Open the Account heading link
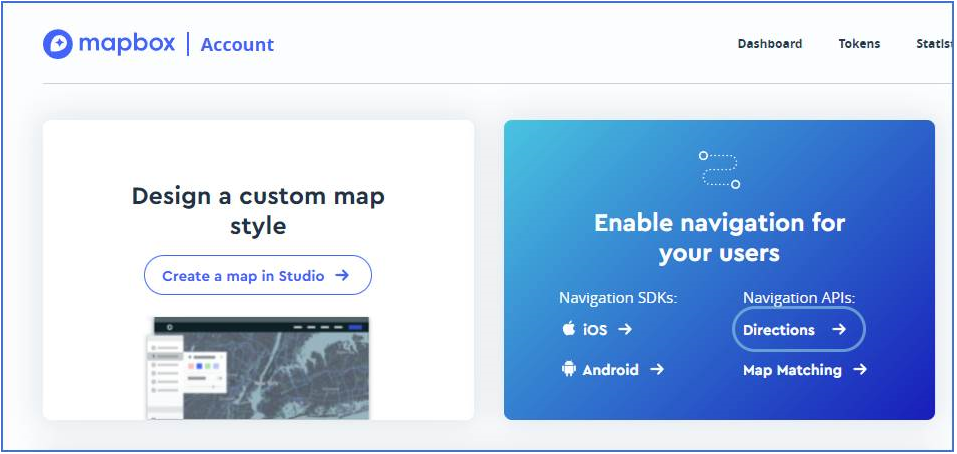The width and height of the screenshot is (957, 454). click(237, 45)
